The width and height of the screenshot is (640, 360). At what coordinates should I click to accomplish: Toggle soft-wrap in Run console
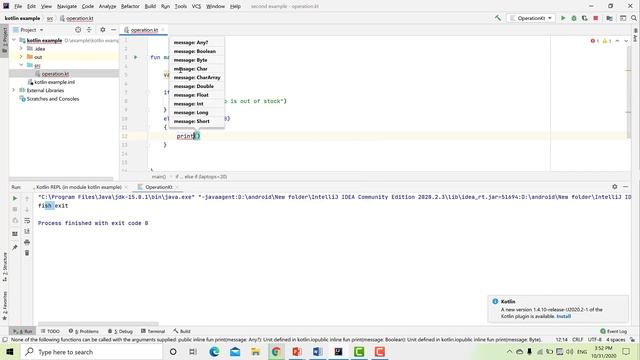(x=27, y=220)
